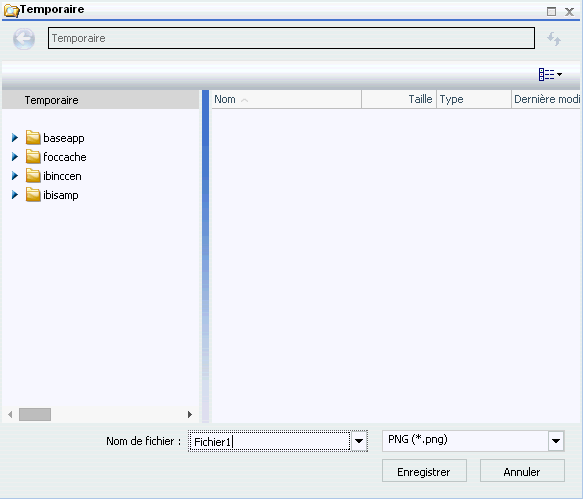Select the baseapp folder icon
583x499 pixels.
click(33, 138)
